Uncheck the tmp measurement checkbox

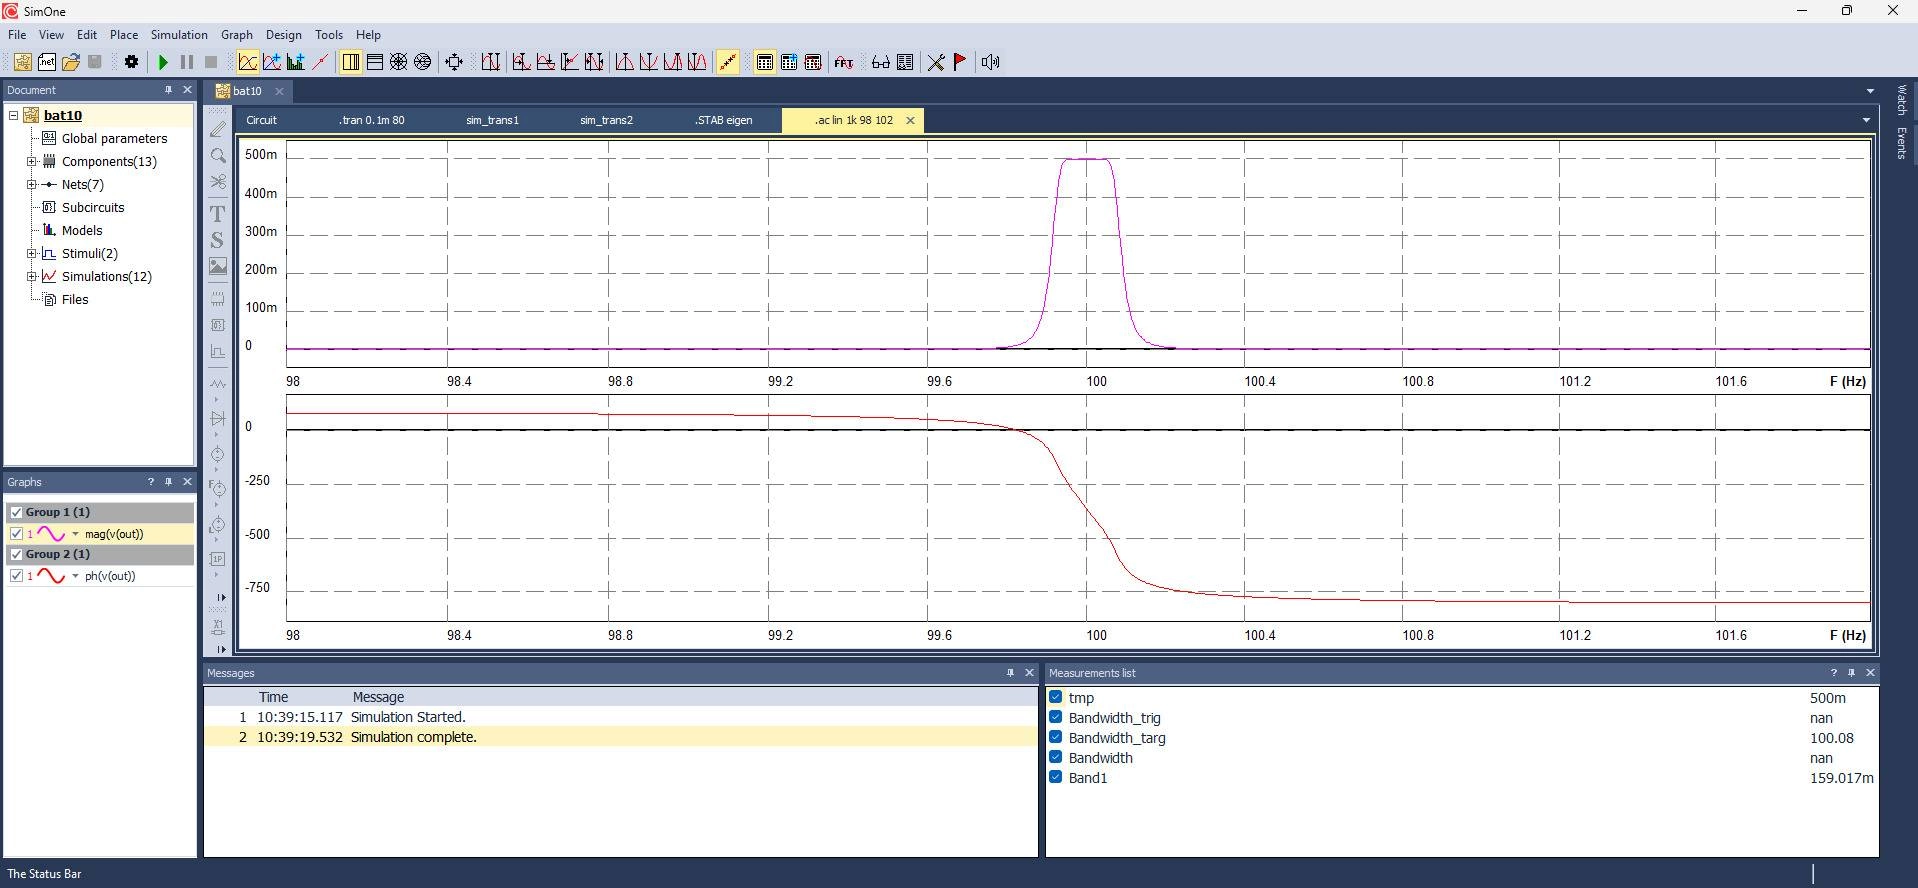click(1056, 697)
